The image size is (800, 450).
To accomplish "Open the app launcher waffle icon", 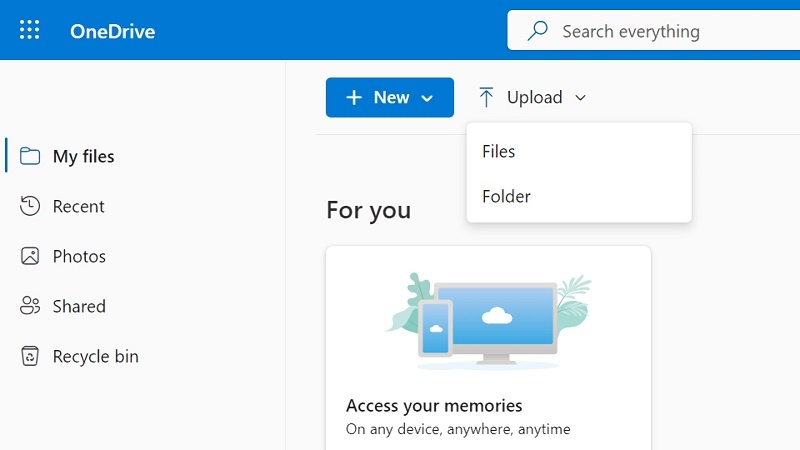I will [30, 30].
